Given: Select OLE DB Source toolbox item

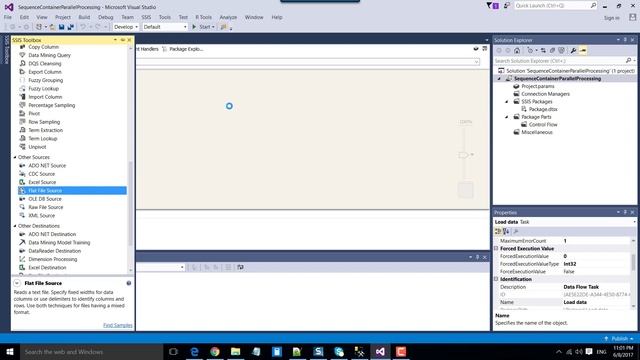Looking at the screenshot, I should [45, 199].
